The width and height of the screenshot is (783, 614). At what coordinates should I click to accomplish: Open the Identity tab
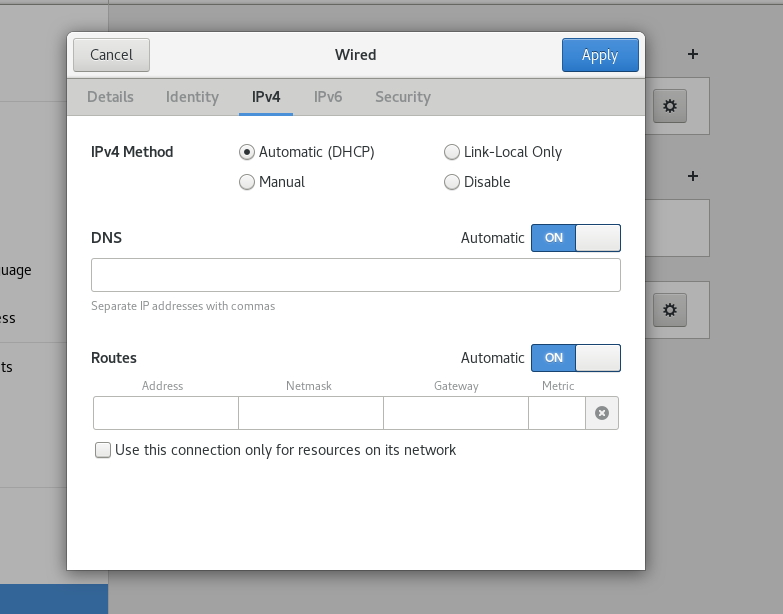click(x=192, y=97)
